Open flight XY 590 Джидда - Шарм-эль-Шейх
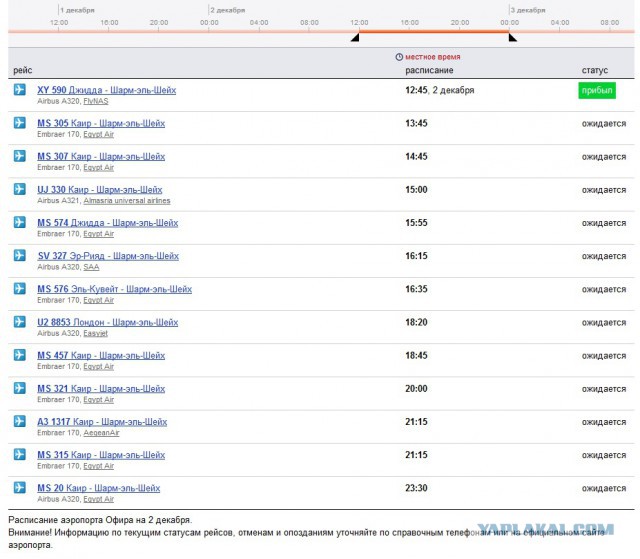 (x=107, y=90)
